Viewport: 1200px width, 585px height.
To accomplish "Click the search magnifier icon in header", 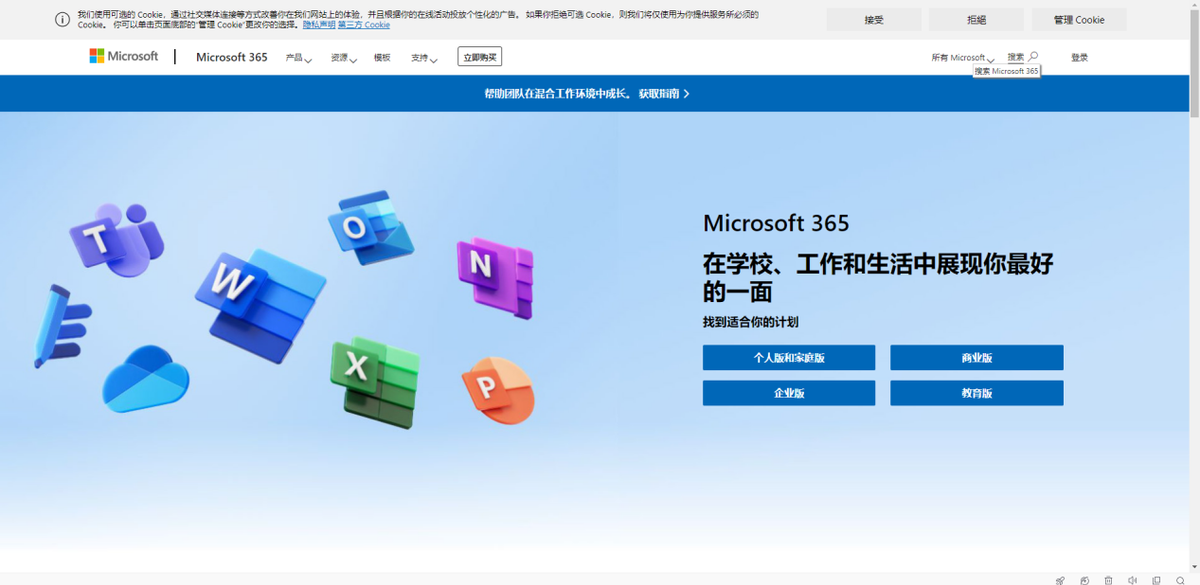I will click(1033, 57).
